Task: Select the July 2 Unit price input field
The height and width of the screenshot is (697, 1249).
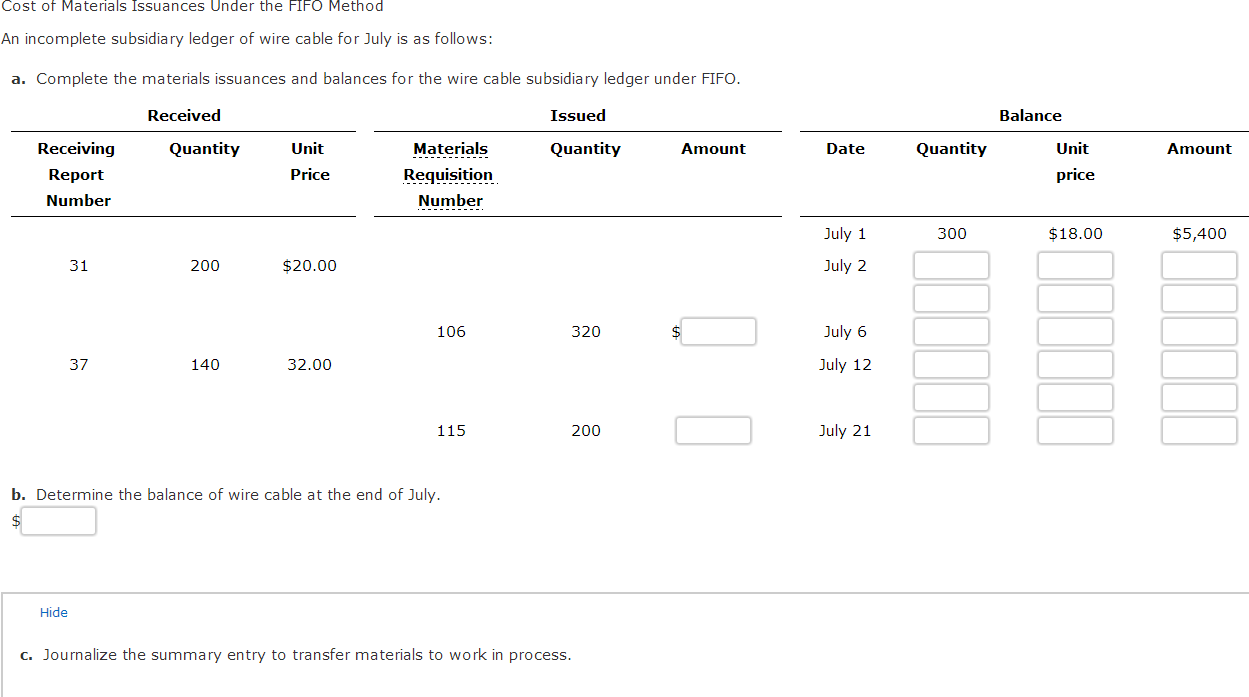Action: pyautogui.click(x=1075, y=265)
